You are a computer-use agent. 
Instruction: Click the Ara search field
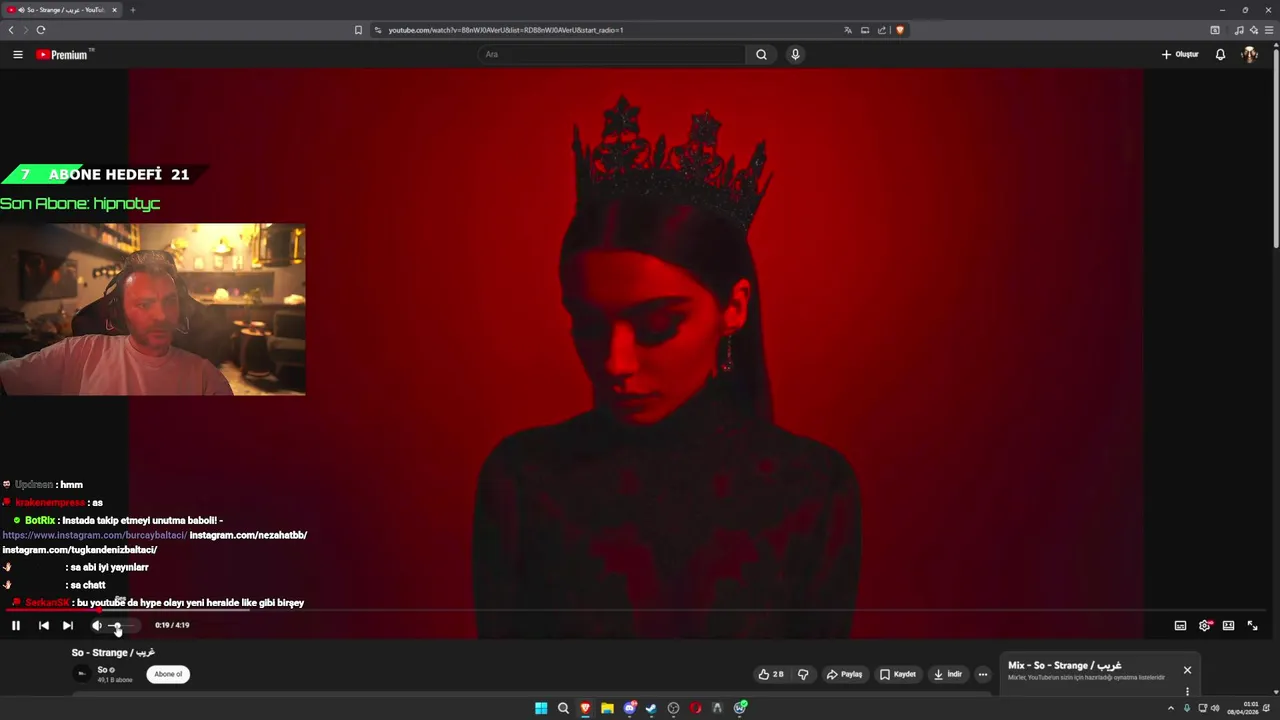pyautogui.click(x=611, y=55)
